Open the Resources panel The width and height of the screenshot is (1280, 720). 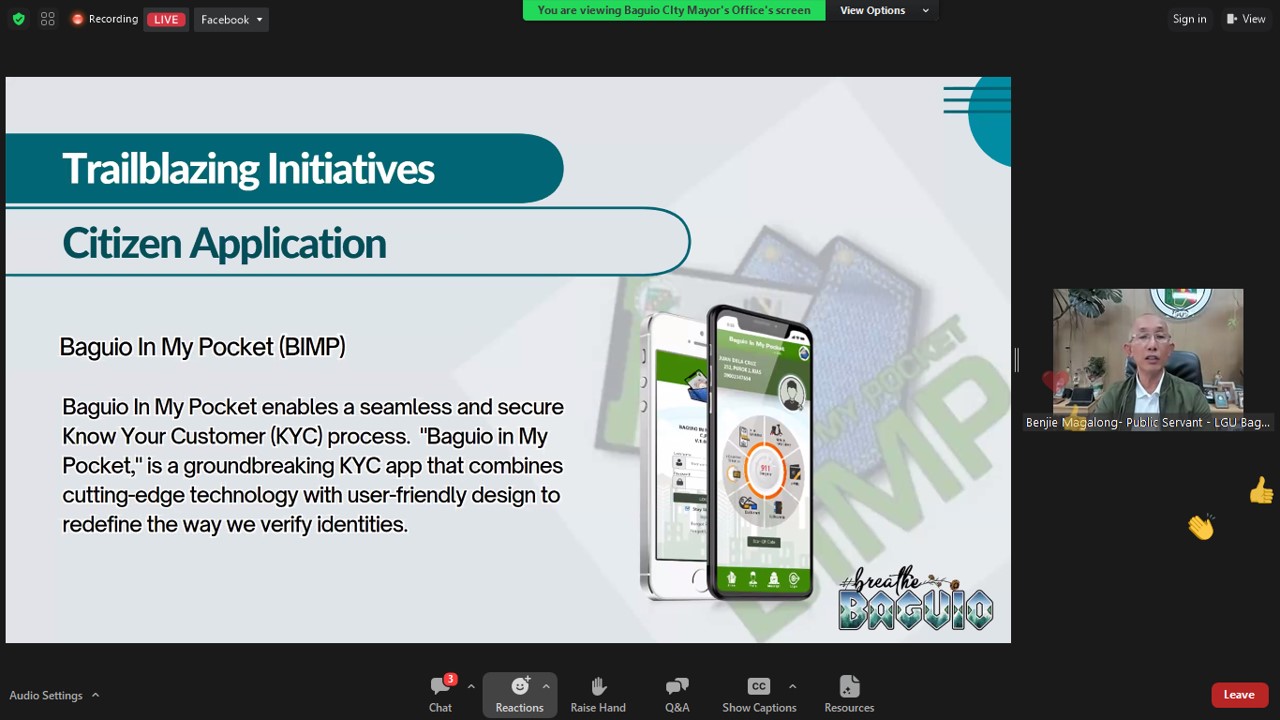pyautogui.click(x=849, y=694)
